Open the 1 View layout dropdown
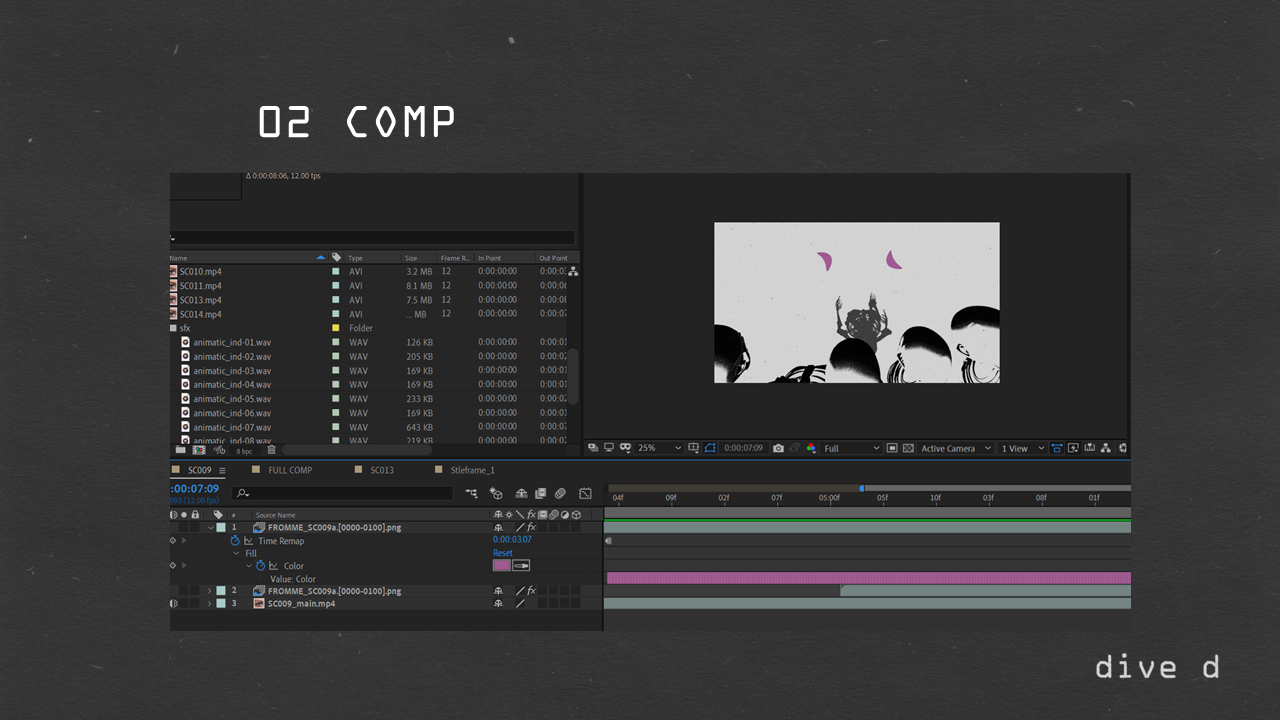Viewport: 1280px width, 720px height. [x=1022, y=448]
